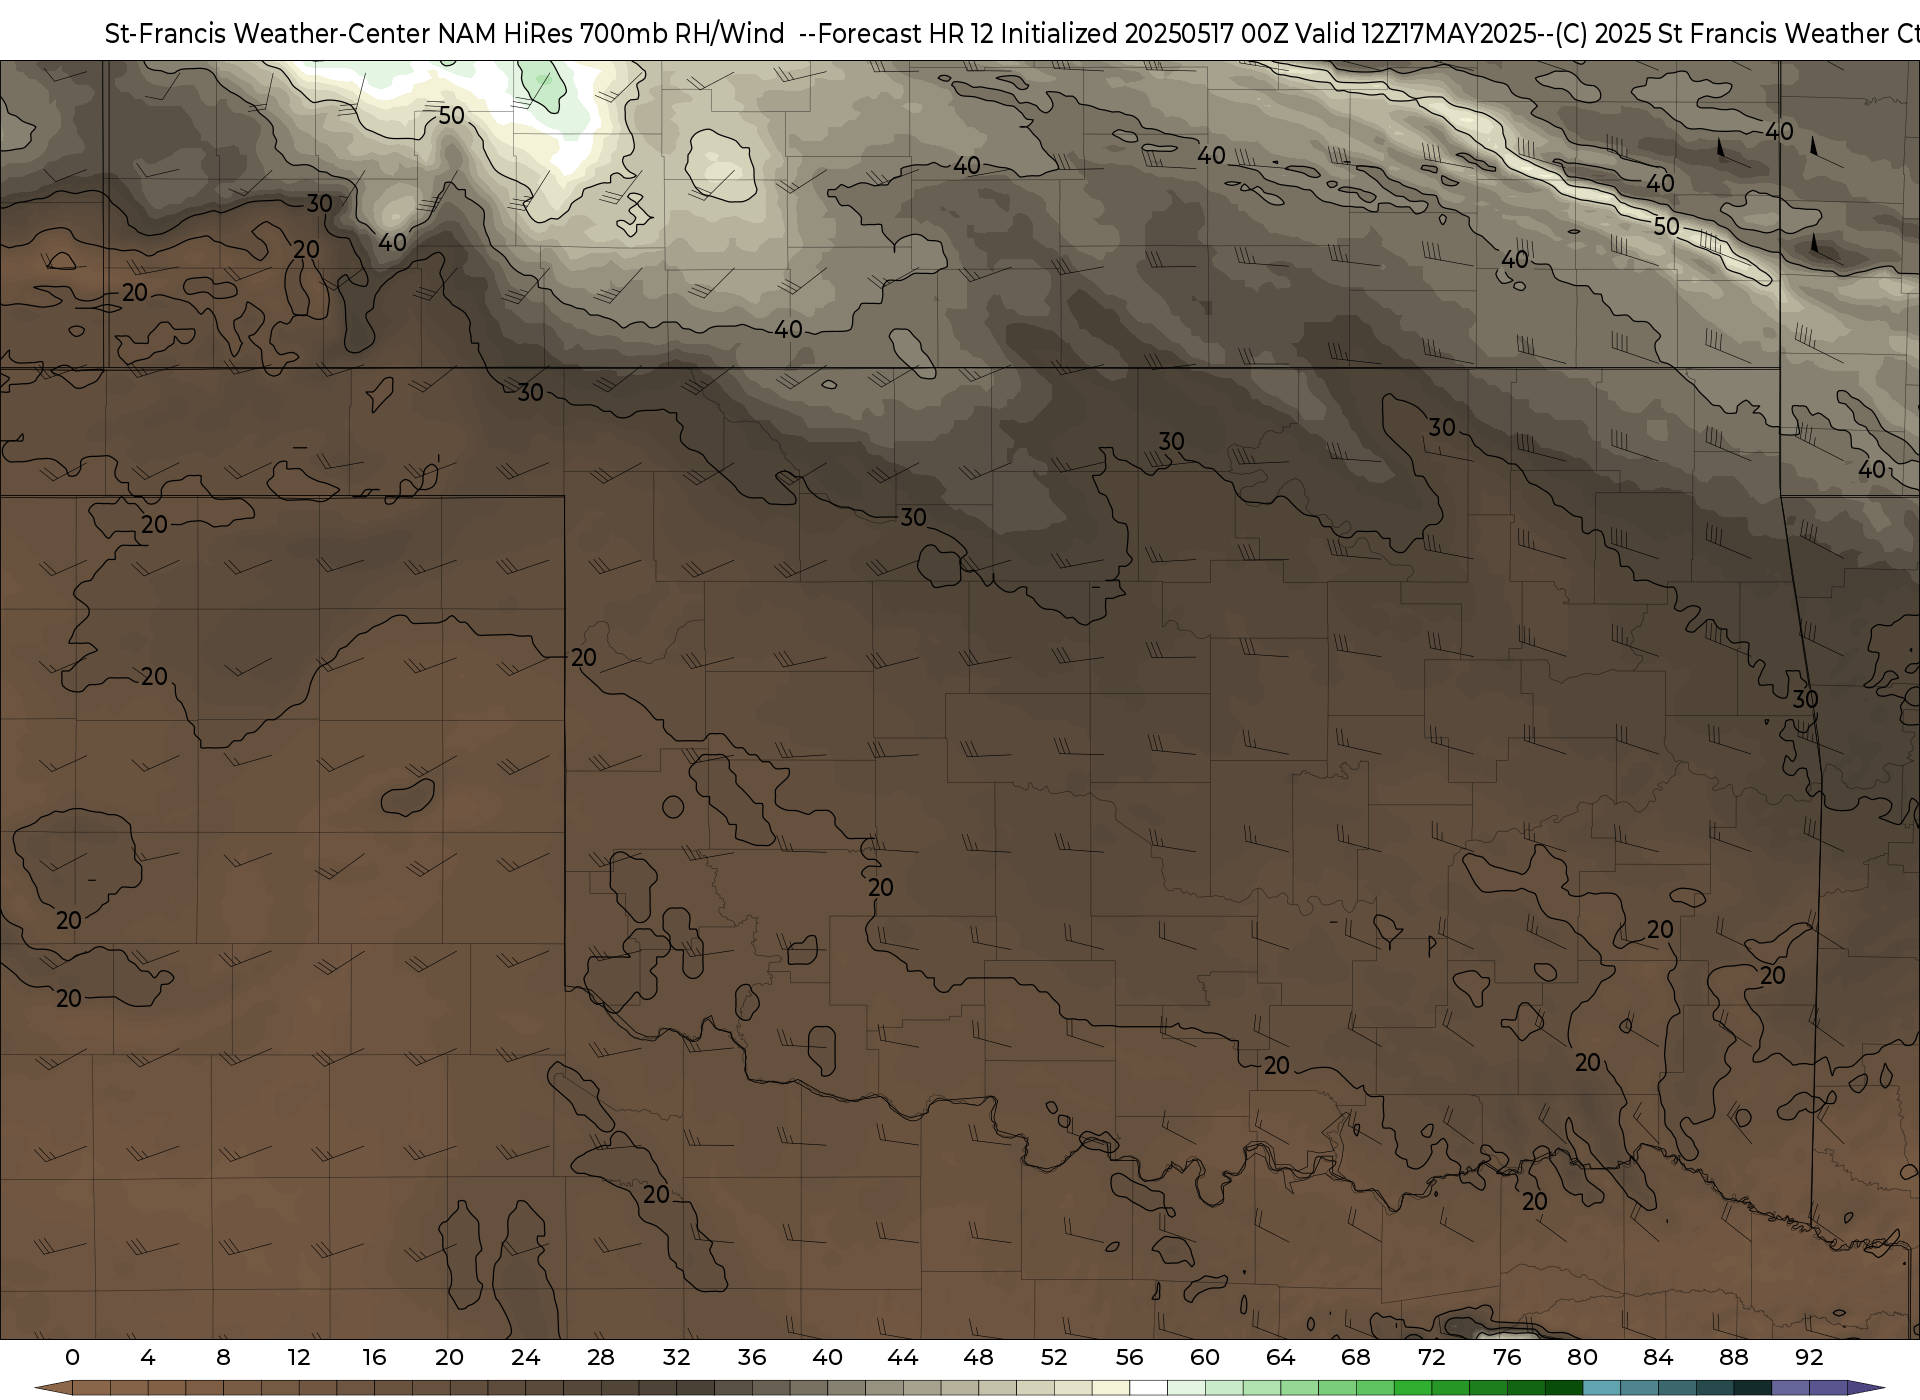Click the colorbar tick label "36"

(752, 1357)
